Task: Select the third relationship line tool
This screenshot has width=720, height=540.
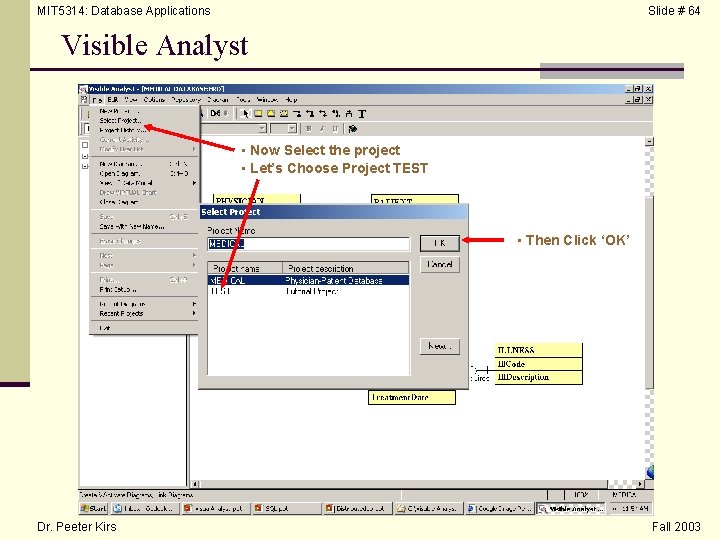Action: (x=323, y=114)
